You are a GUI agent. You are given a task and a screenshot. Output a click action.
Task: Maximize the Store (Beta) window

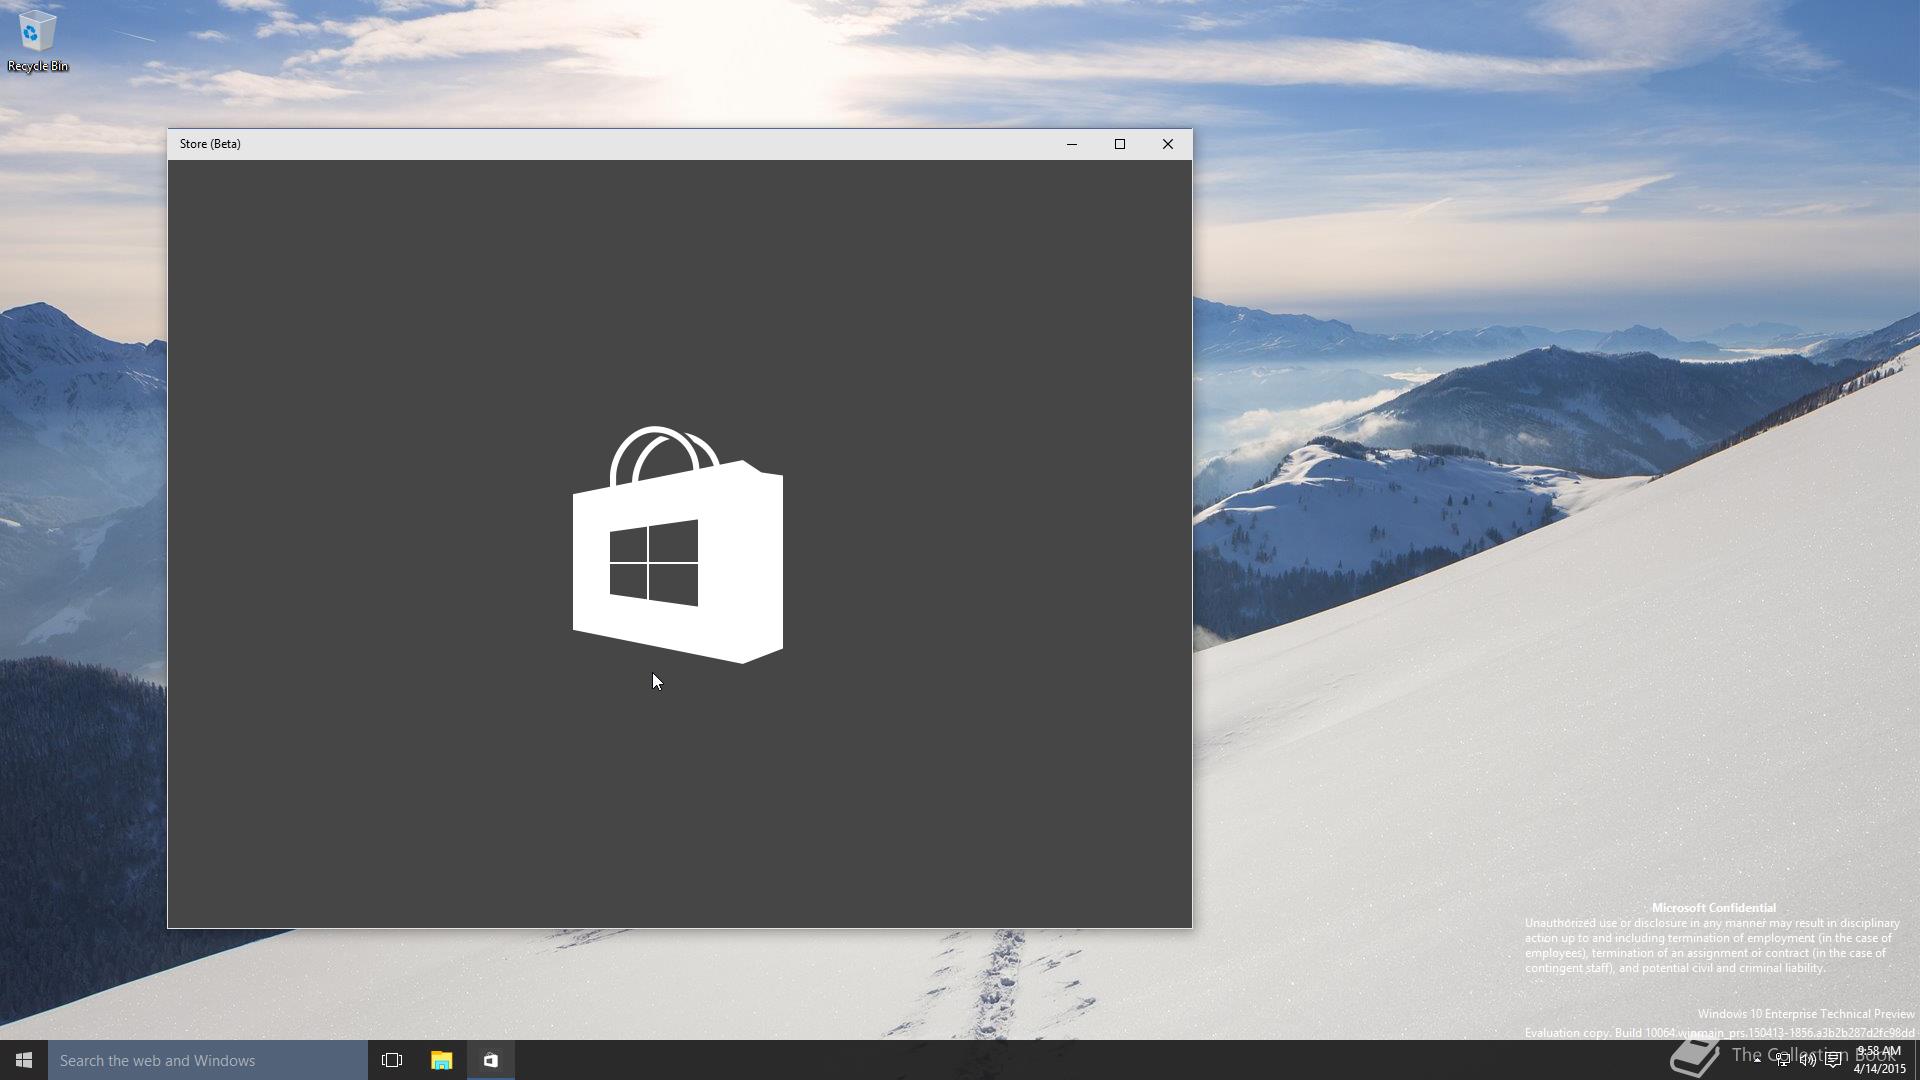coord(1120,144)
